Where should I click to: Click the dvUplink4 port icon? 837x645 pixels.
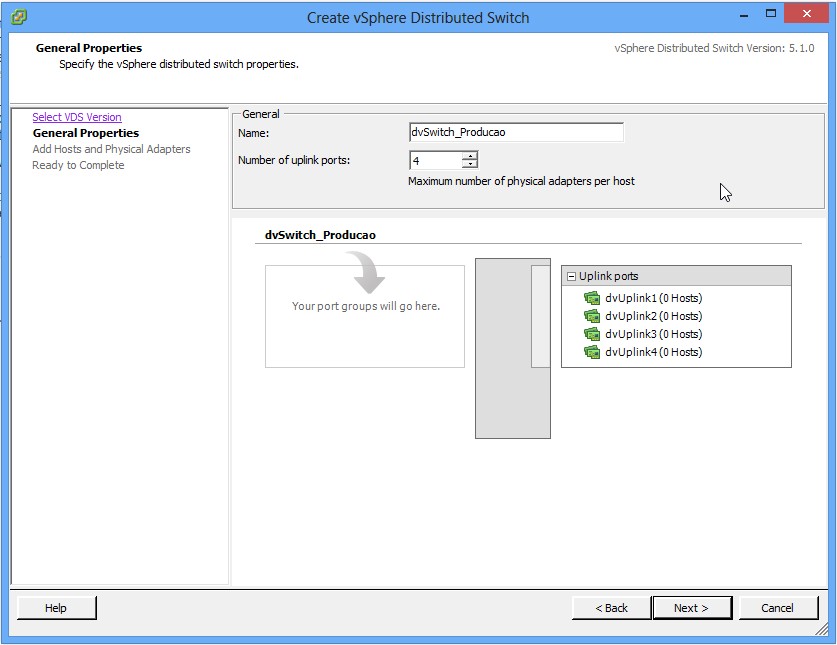tap(592, 352)
